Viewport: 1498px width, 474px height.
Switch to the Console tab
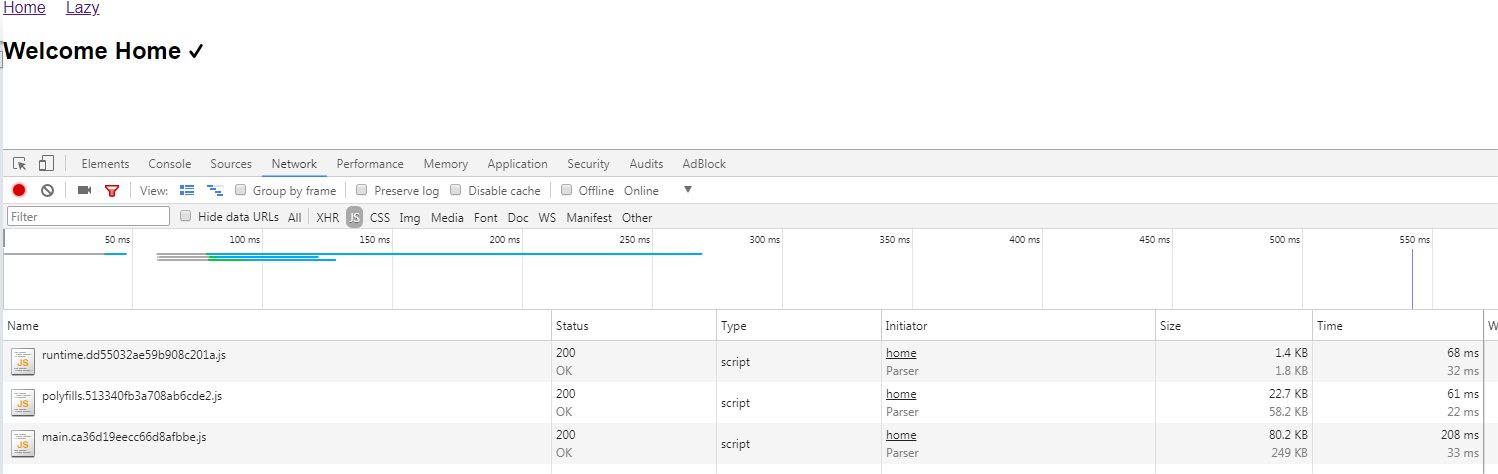coord(170,164)
